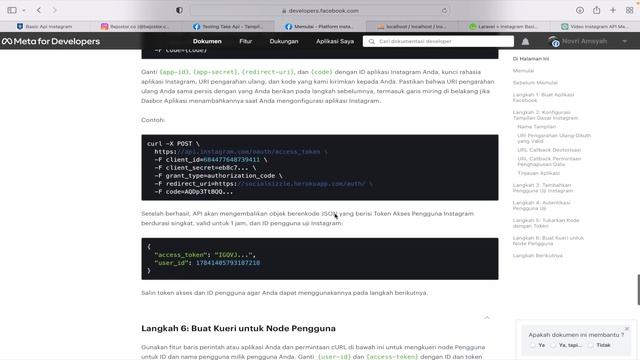Jump to Langkah 2: Konfigurasi Tampilan Dasar Instagram

pyautogui.click(x=545, y=115)
